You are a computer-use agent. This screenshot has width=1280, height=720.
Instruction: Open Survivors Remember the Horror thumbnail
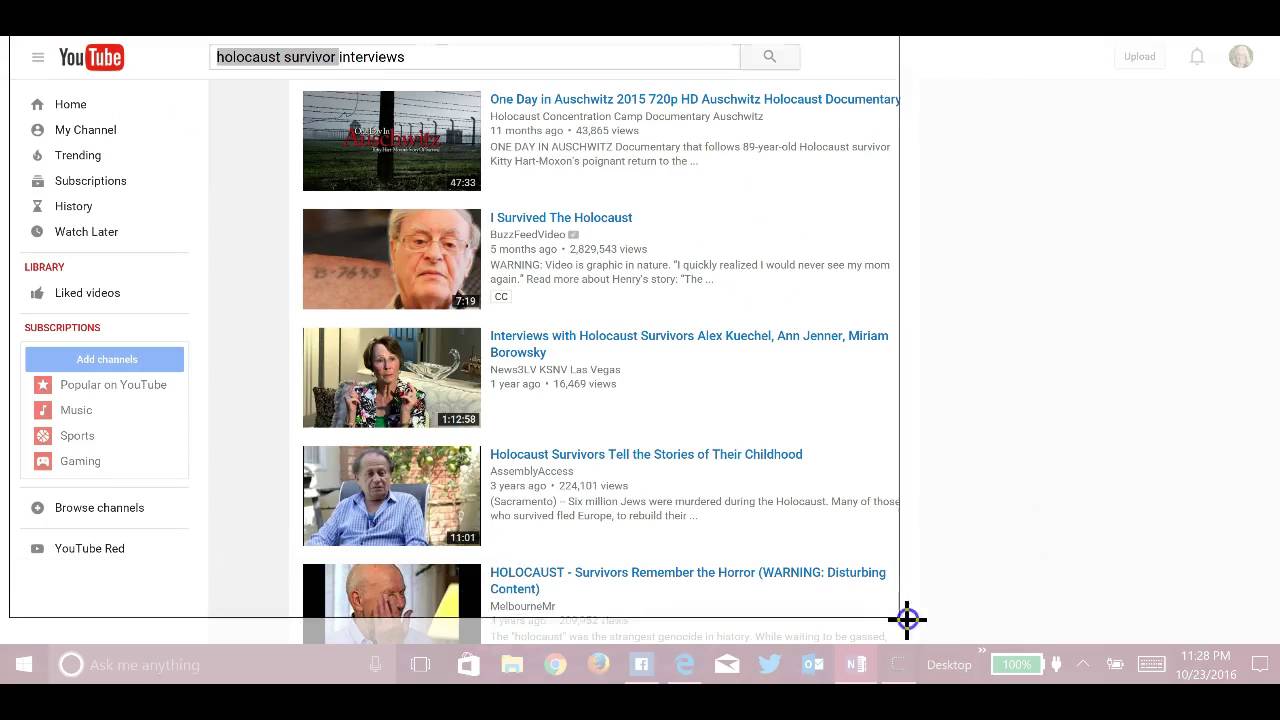392,604
